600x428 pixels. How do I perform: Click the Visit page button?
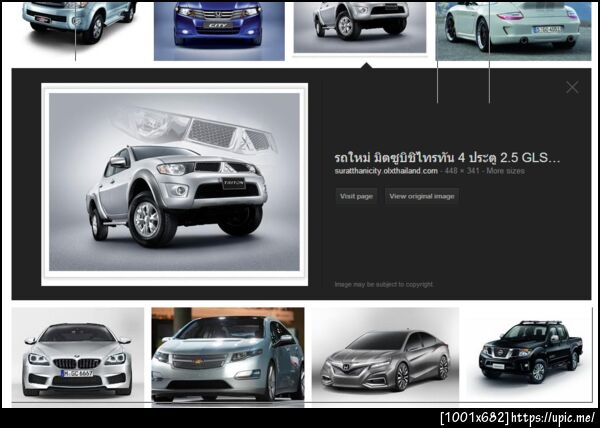point(356,196)
